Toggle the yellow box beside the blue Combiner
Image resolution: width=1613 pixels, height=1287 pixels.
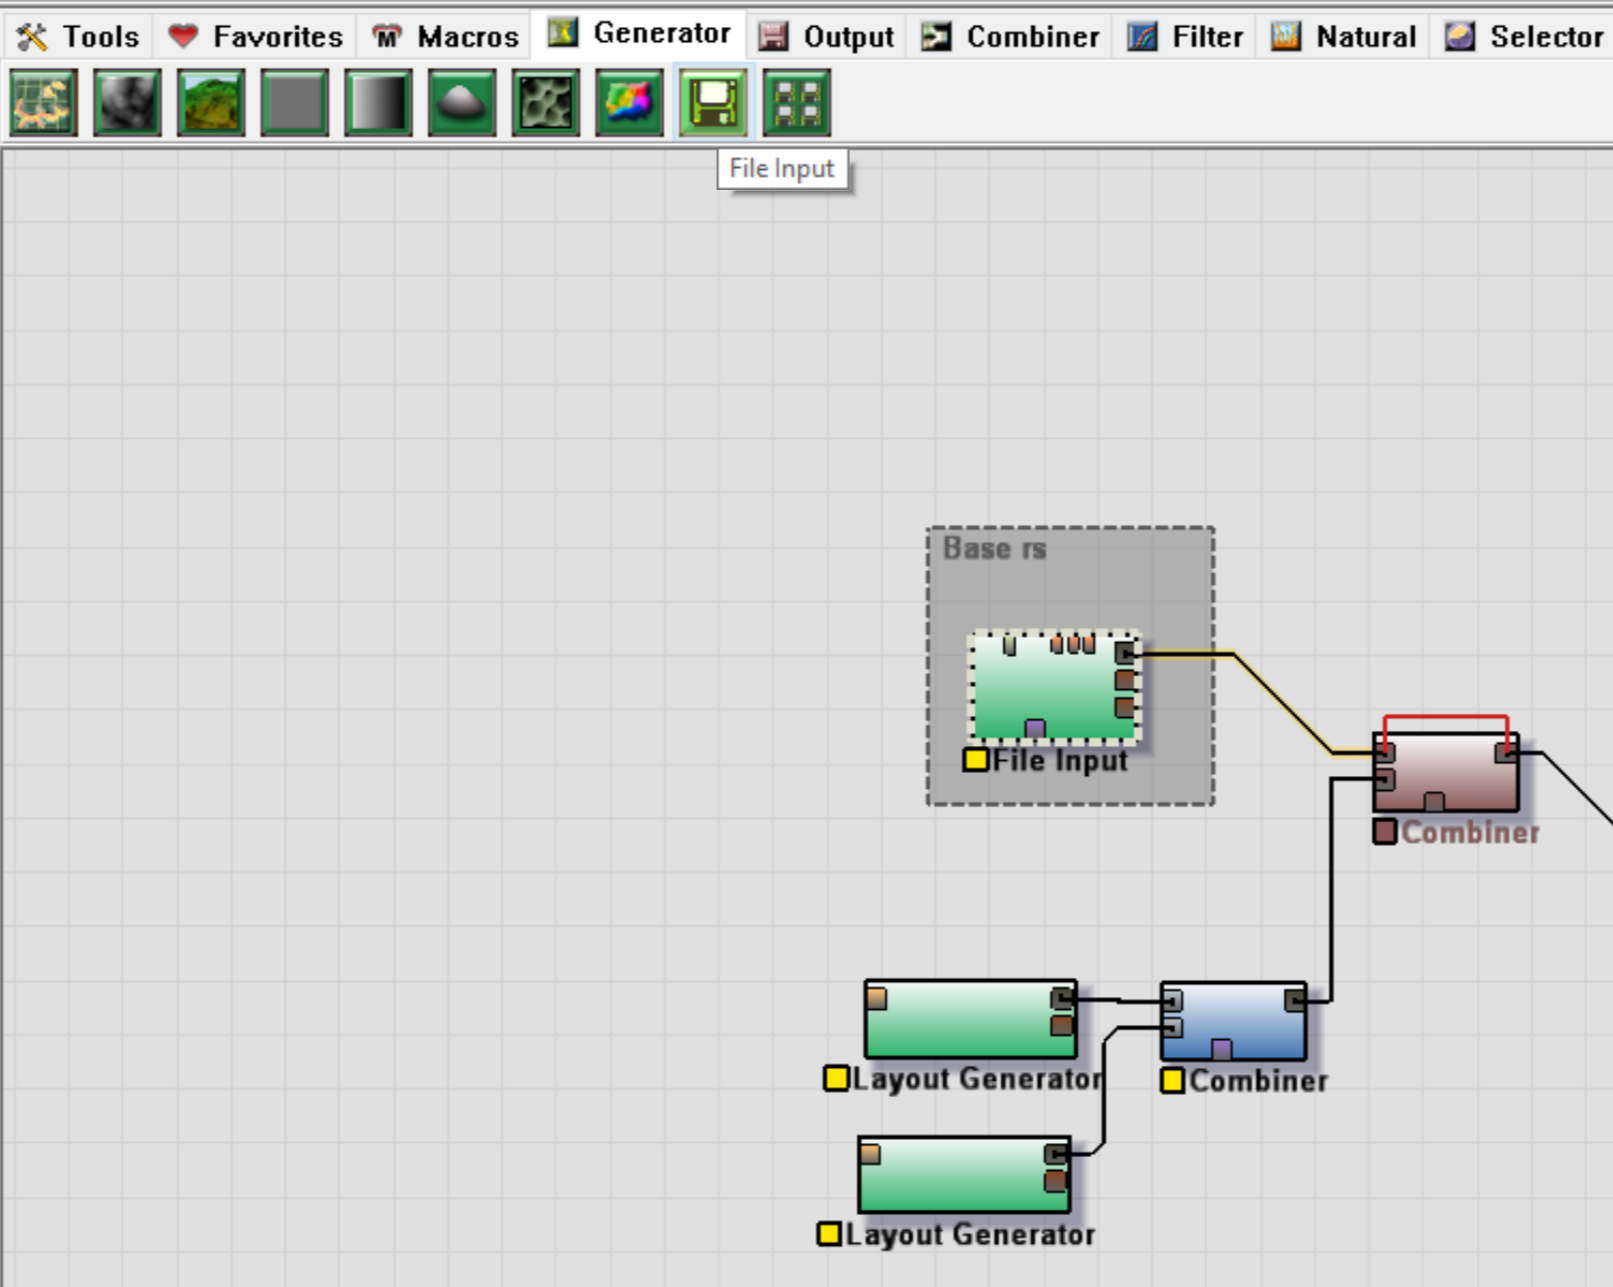pos(1173,1081)
